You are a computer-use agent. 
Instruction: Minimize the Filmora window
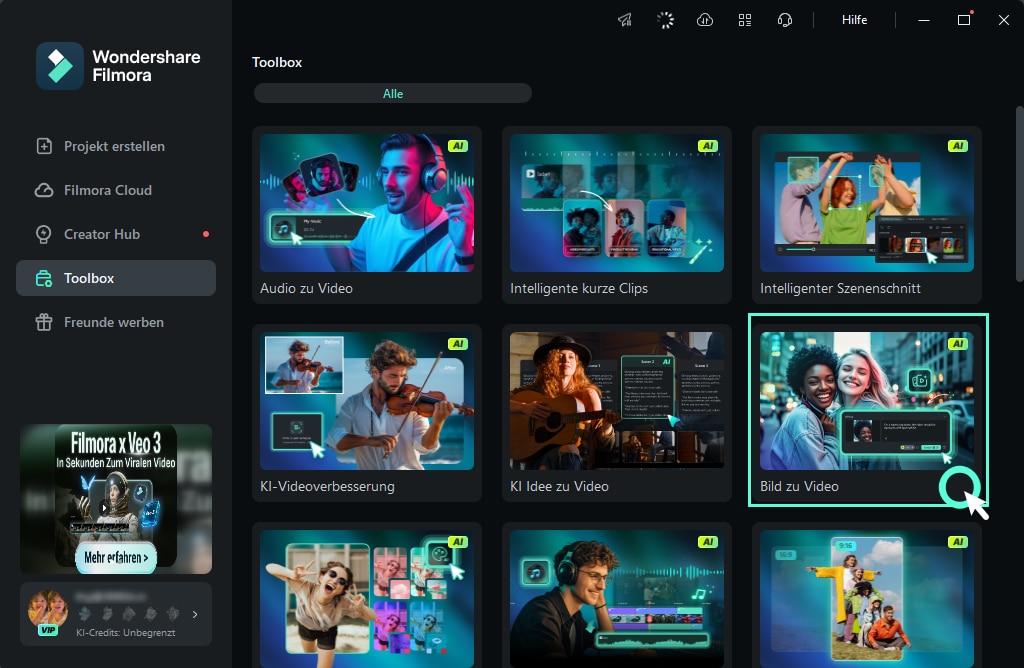(923, 20)
